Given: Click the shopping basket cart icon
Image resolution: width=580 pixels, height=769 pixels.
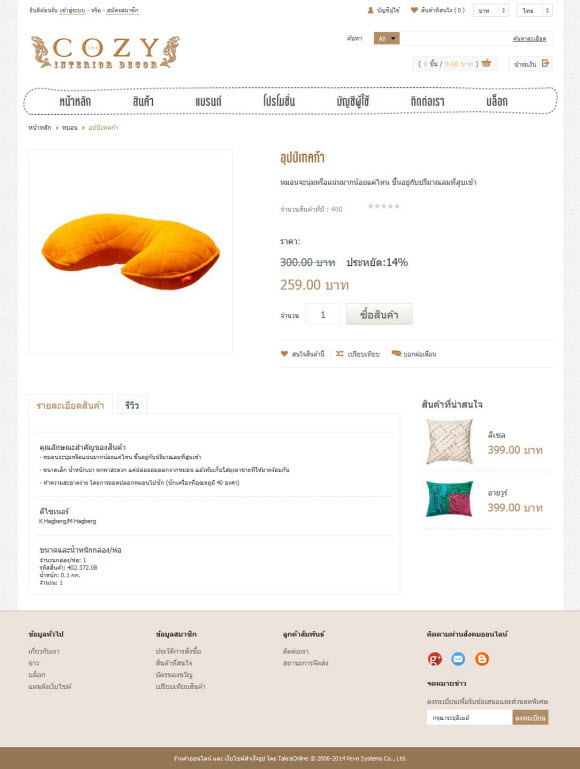Looking at the screenshot, I should (486, 63).
